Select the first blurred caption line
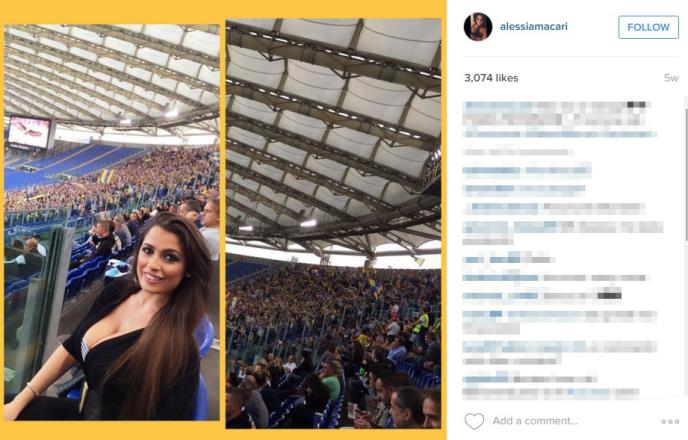This screenshot has height=440, width=688. [x=556, y=106]
